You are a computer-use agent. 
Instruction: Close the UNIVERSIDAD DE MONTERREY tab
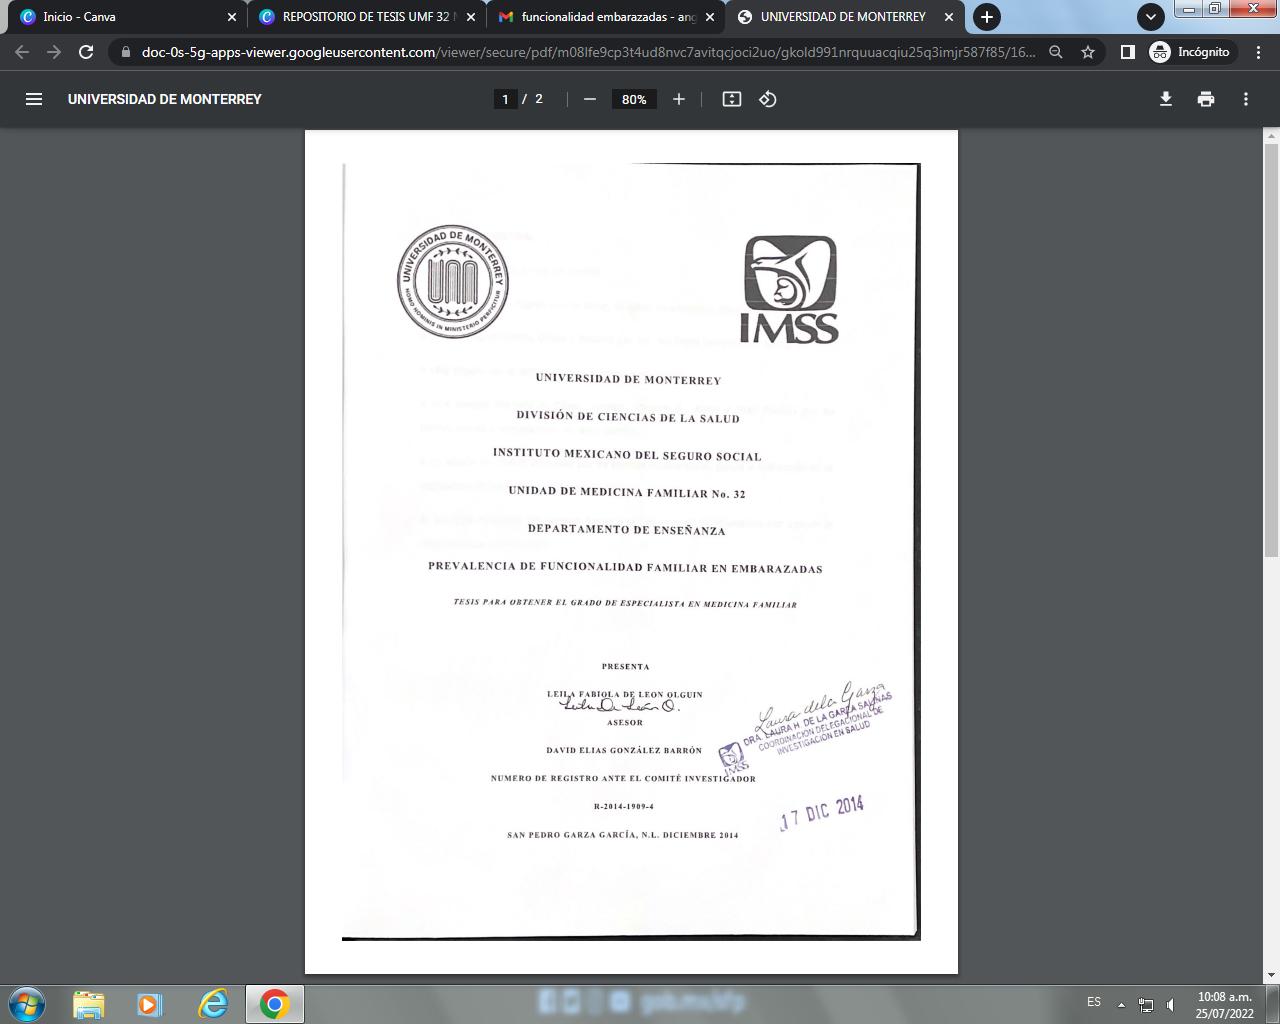pos(949,17)
